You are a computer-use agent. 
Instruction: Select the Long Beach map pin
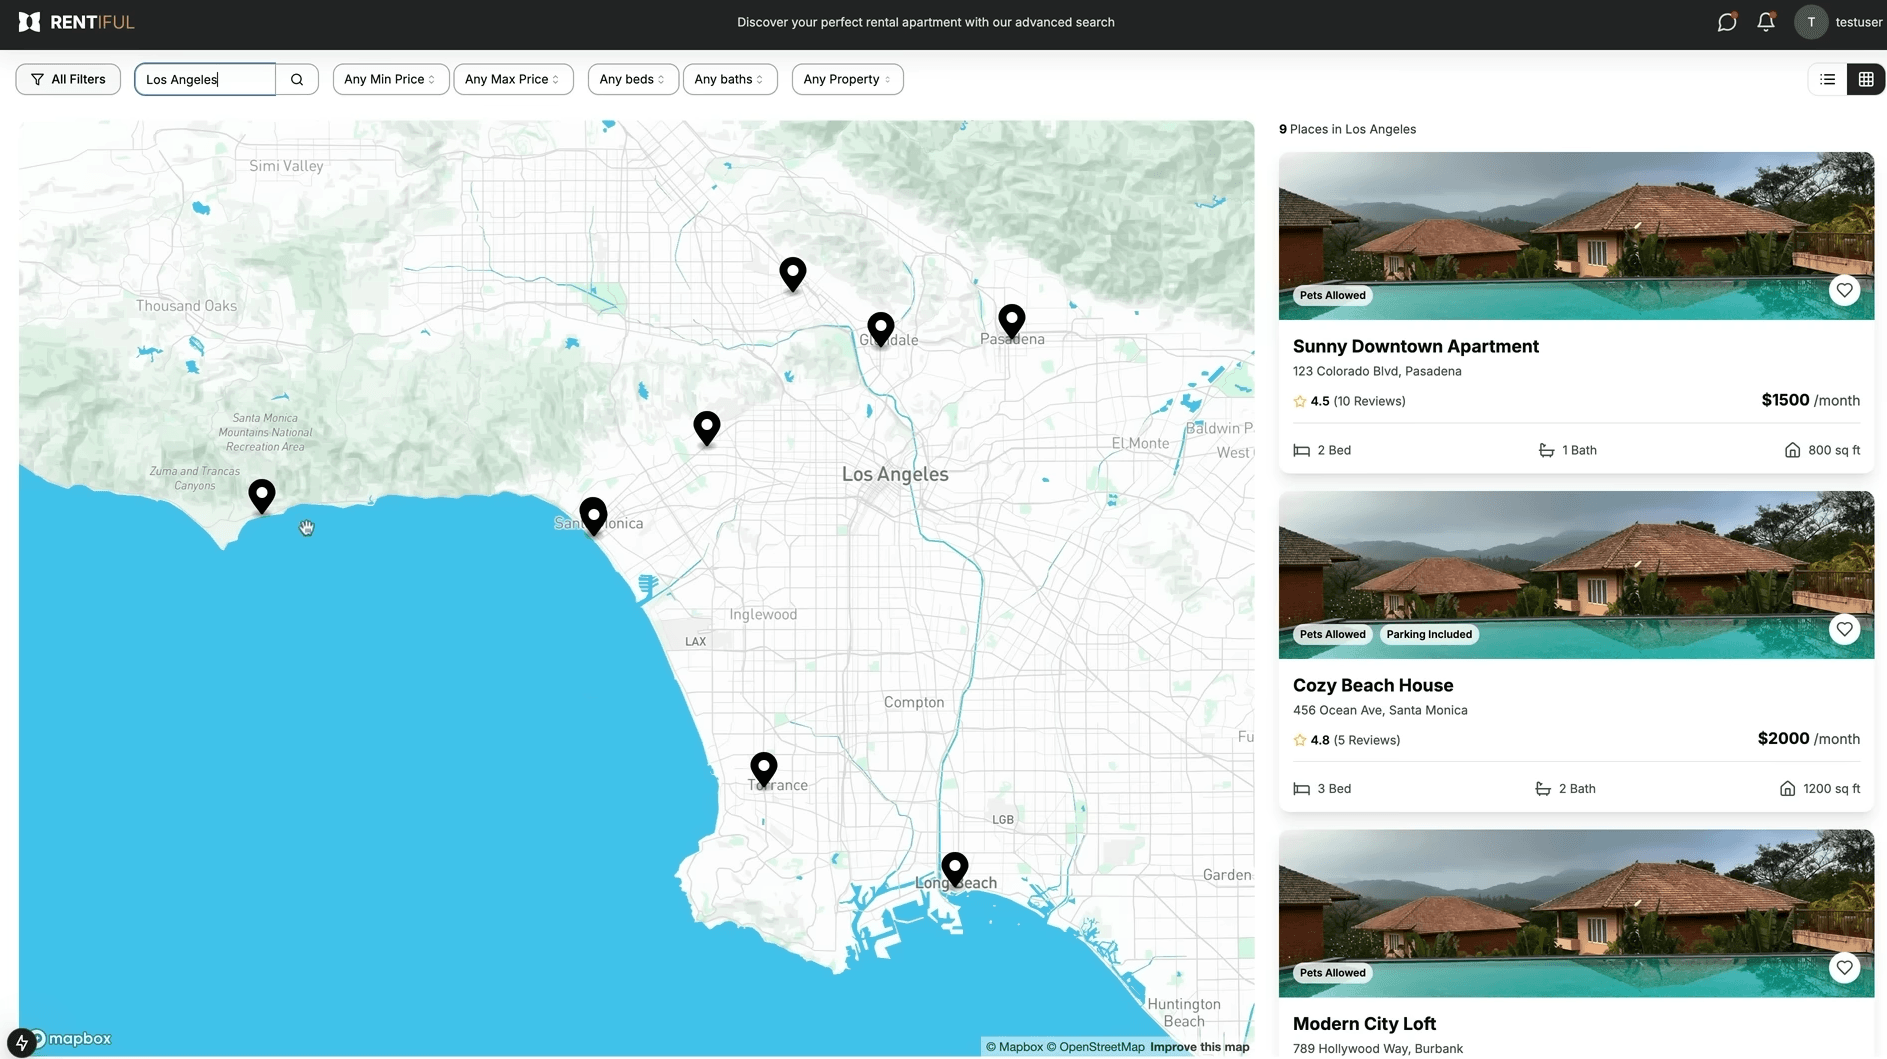click(x=955, y=869)
